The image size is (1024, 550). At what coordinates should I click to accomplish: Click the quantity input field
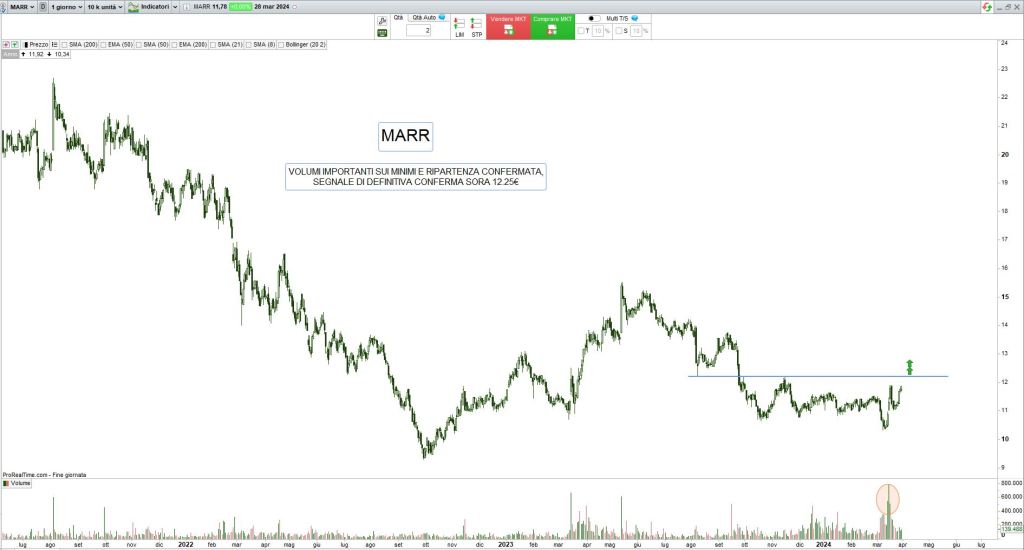pos(418,31)
